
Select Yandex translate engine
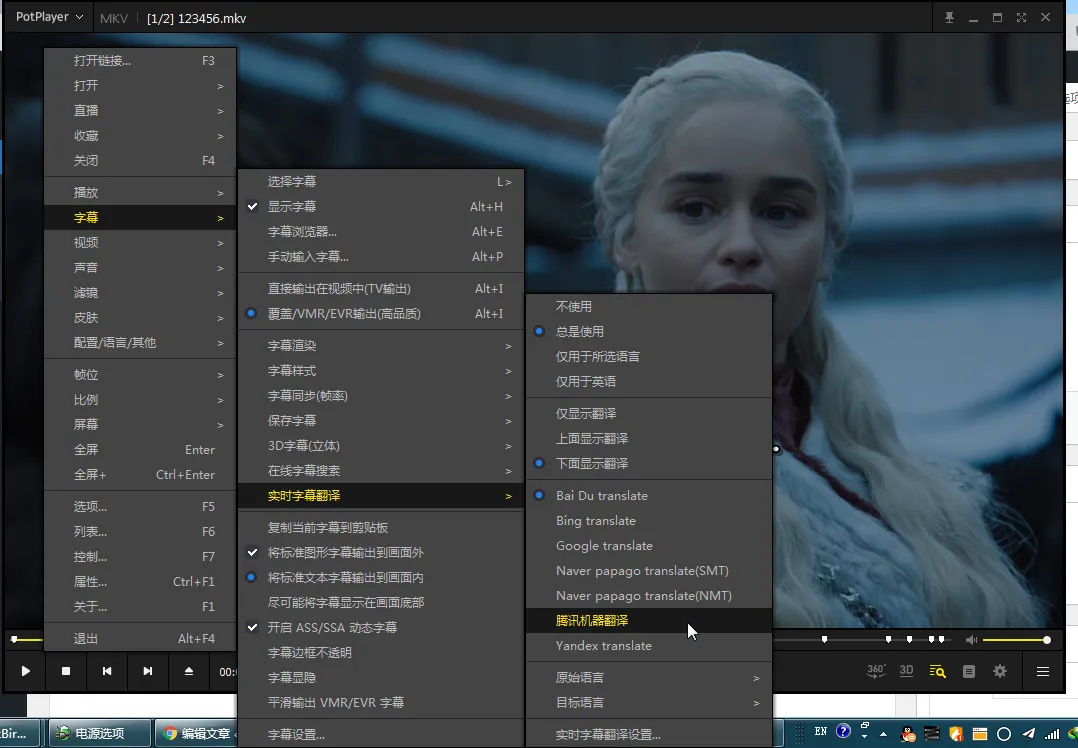click(x=649, y=646)
